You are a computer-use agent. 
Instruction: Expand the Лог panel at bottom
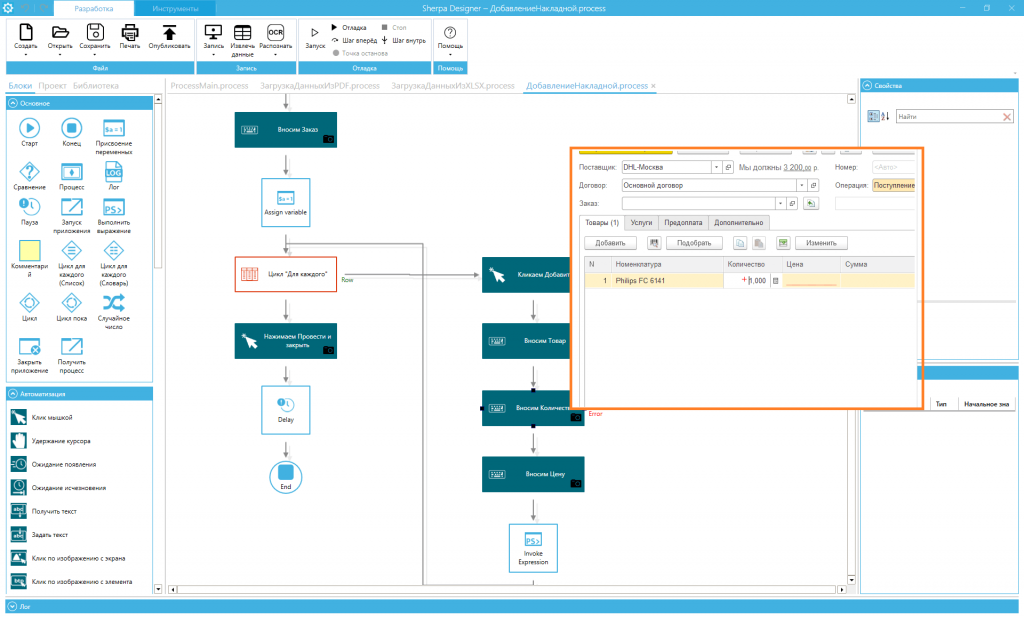coord(12,607)
